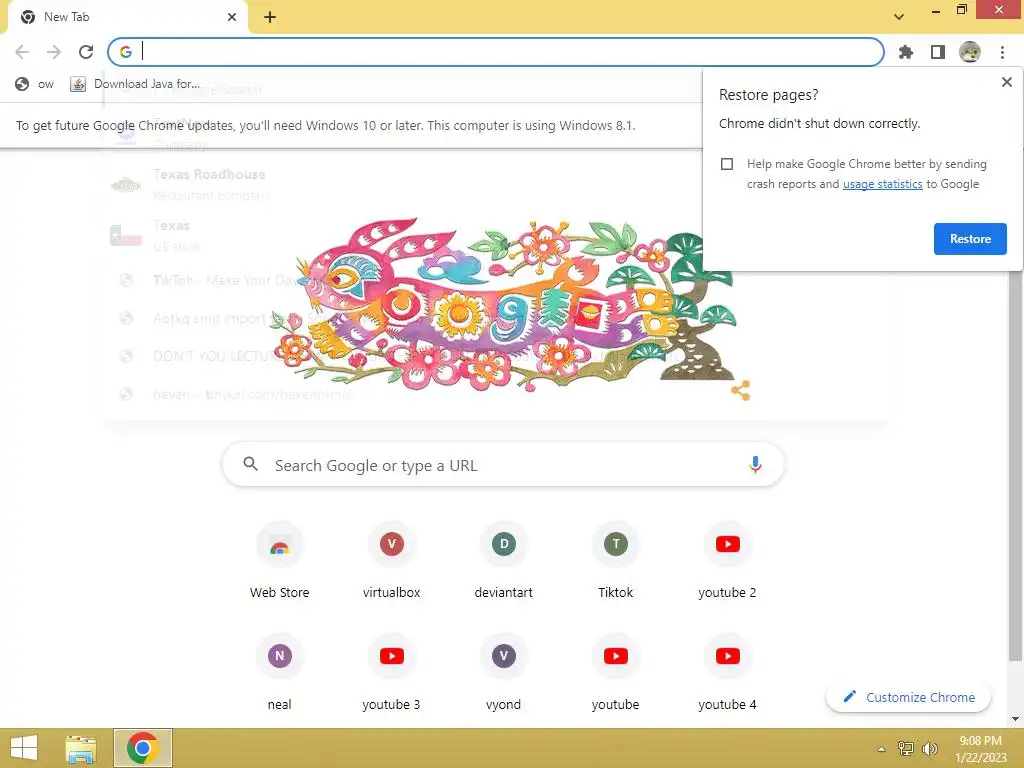Open the volume speaker tray icon

click(x=929, y=748)
